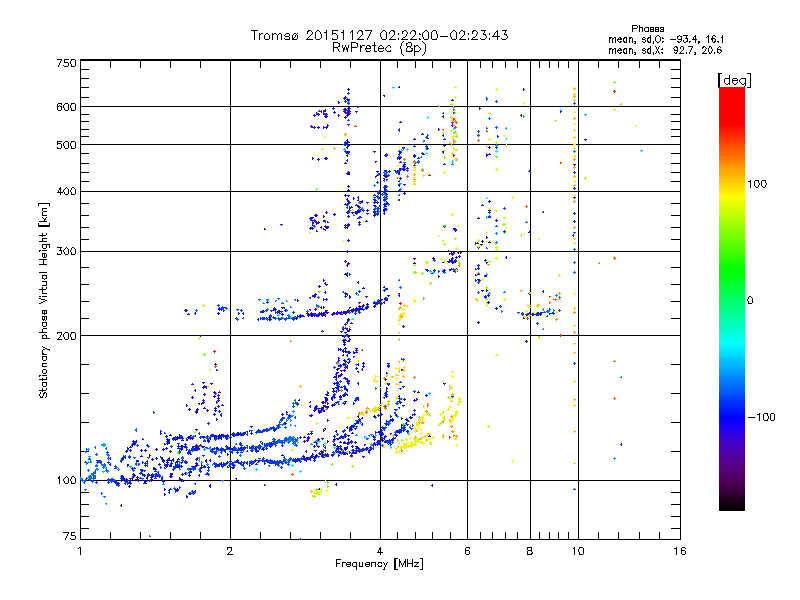Click the x-axis tick label '6'
This screenshot has height=600, width=800.
click(467, 551)
